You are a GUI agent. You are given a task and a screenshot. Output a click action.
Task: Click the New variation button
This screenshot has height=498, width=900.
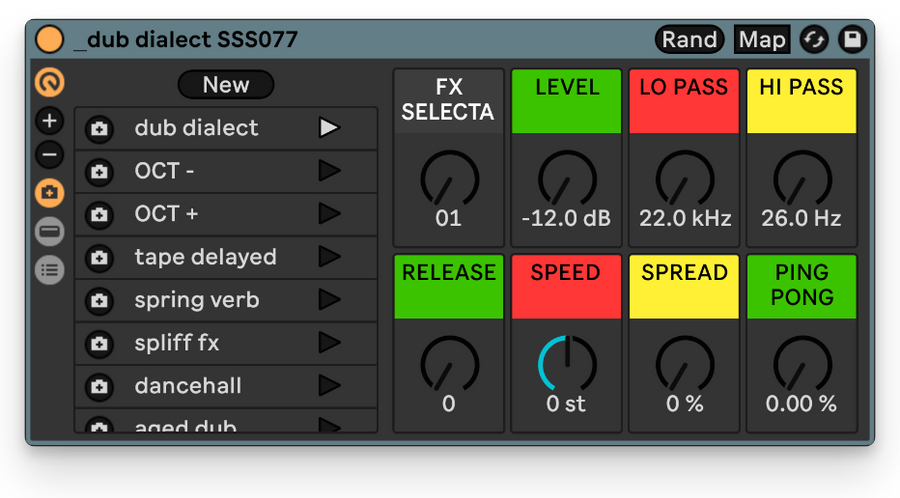pyautogui.click(x=226, y=85)
